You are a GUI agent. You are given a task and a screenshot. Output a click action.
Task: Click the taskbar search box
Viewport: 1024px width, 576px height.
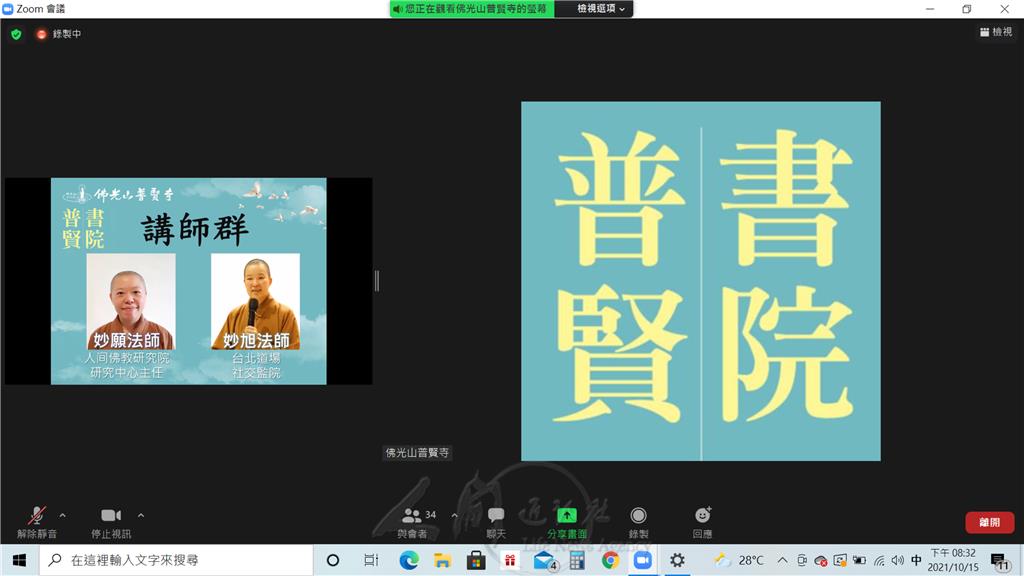click(176, 560)
